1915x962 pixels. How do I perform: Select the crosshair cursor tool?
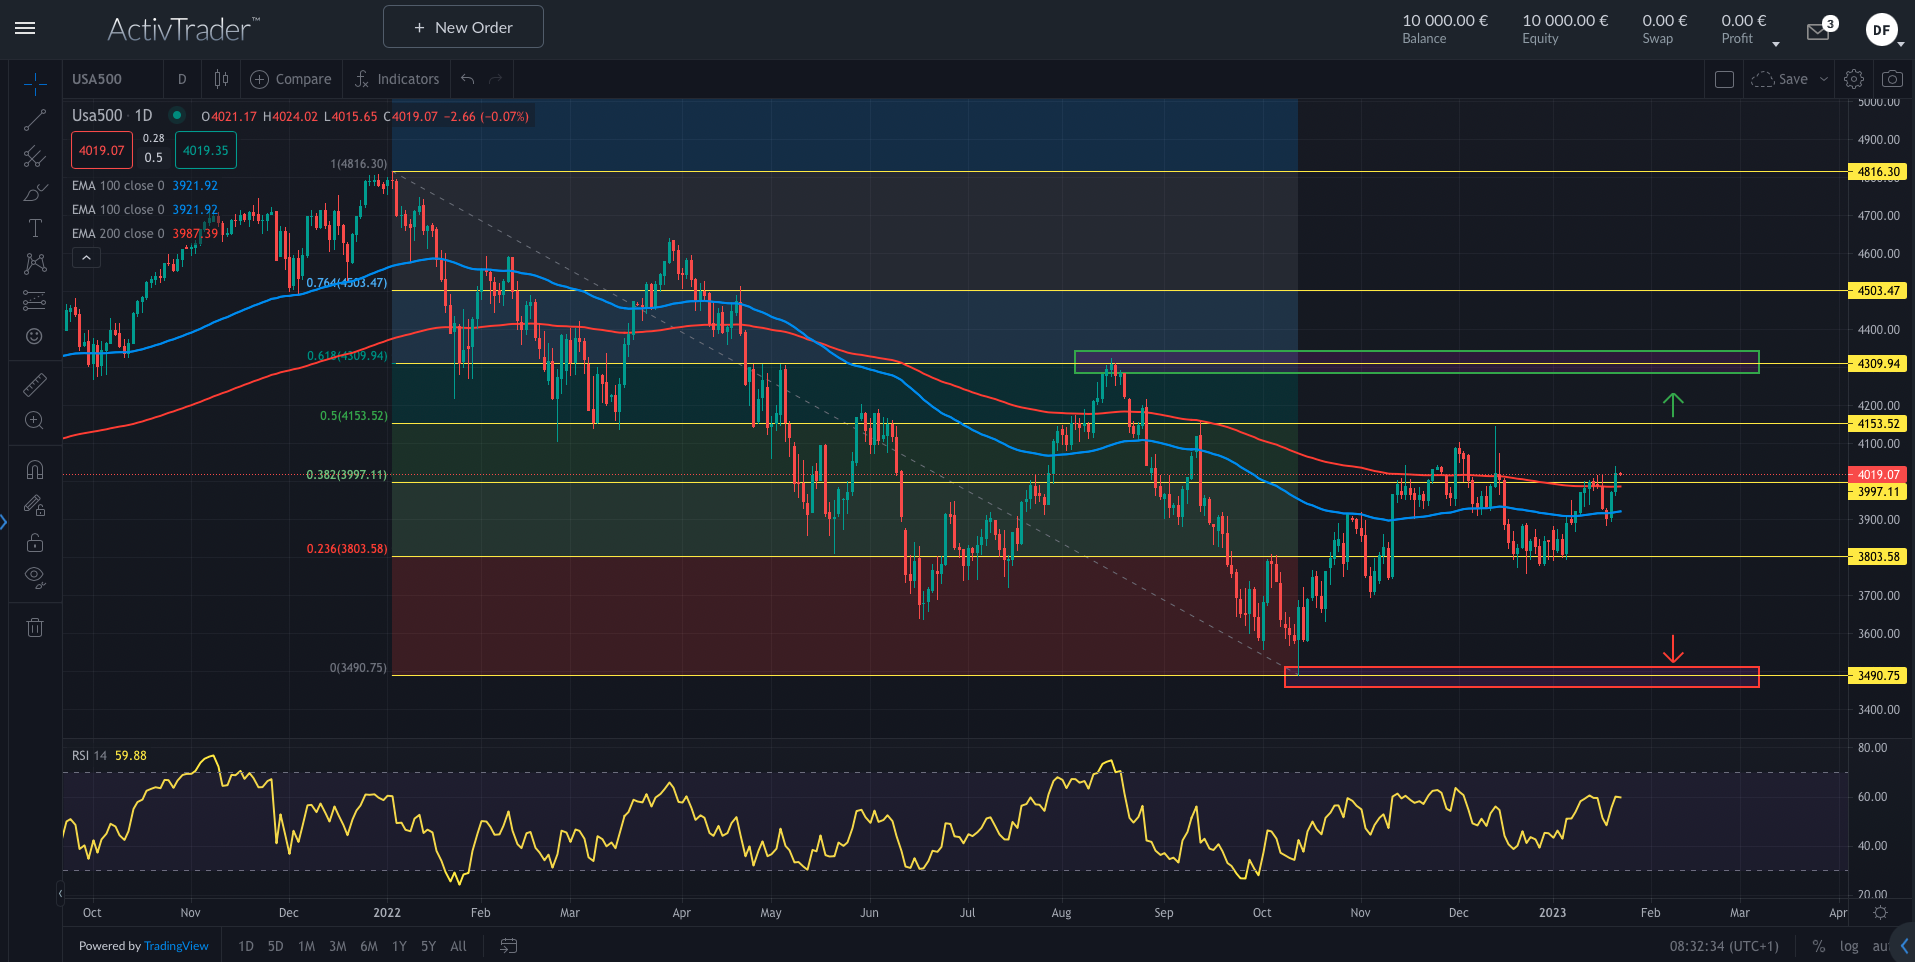[x=35, y=84]
